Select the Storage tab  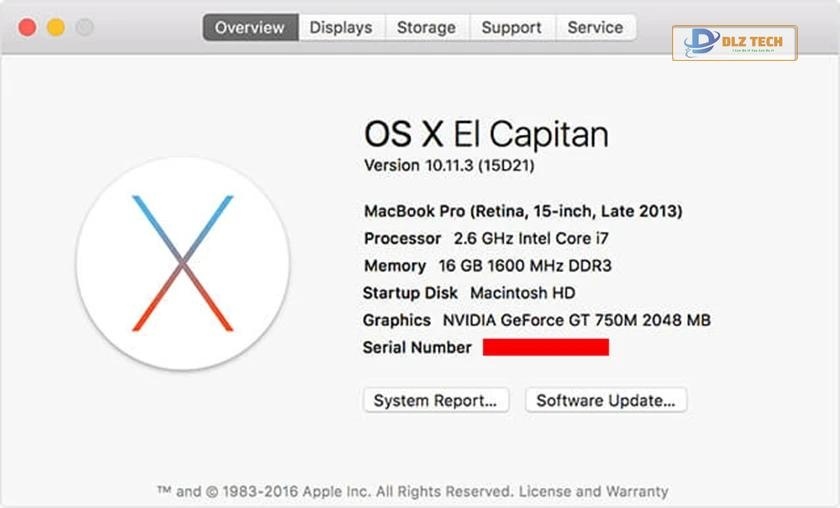(426, 27)
